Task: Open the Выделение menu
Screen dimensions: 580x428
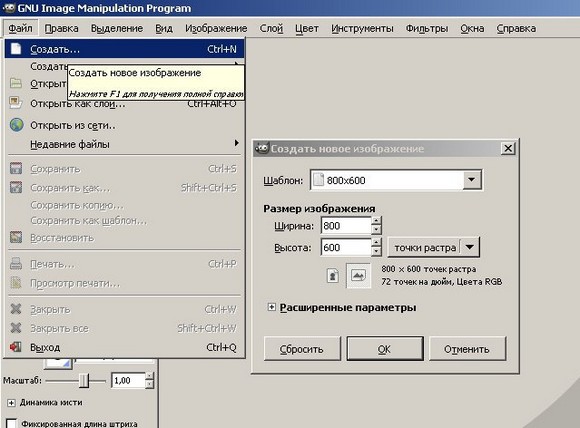Action: [117, 28]
